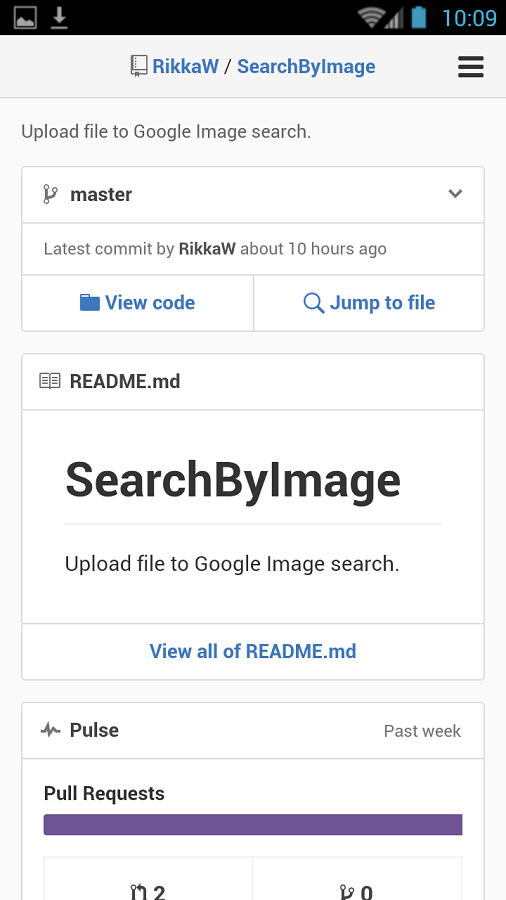
Task: Tap the Pulse activity icon
Action: [x=50, y=730]
